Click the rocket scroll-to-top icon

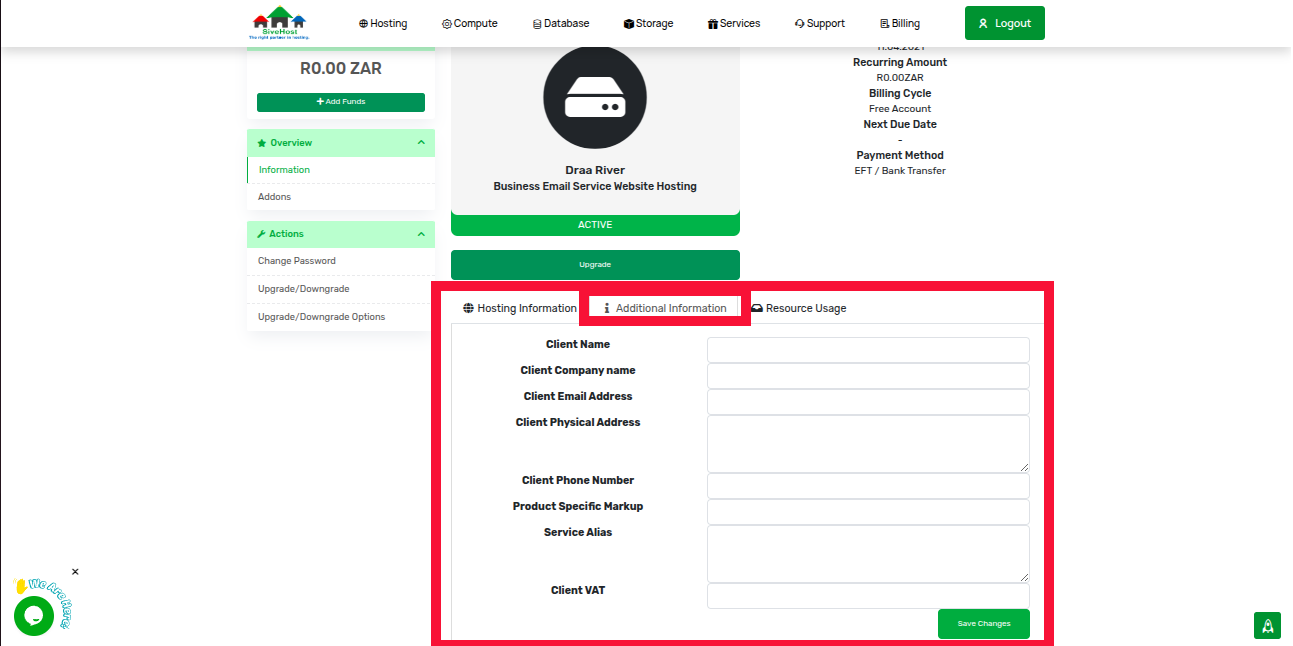pos(1267,626)
